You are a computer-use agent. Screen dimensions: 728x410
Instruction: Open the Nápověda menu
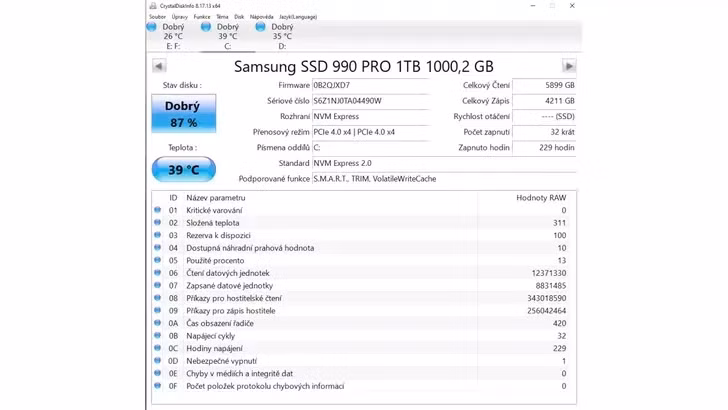click(261, 17)
